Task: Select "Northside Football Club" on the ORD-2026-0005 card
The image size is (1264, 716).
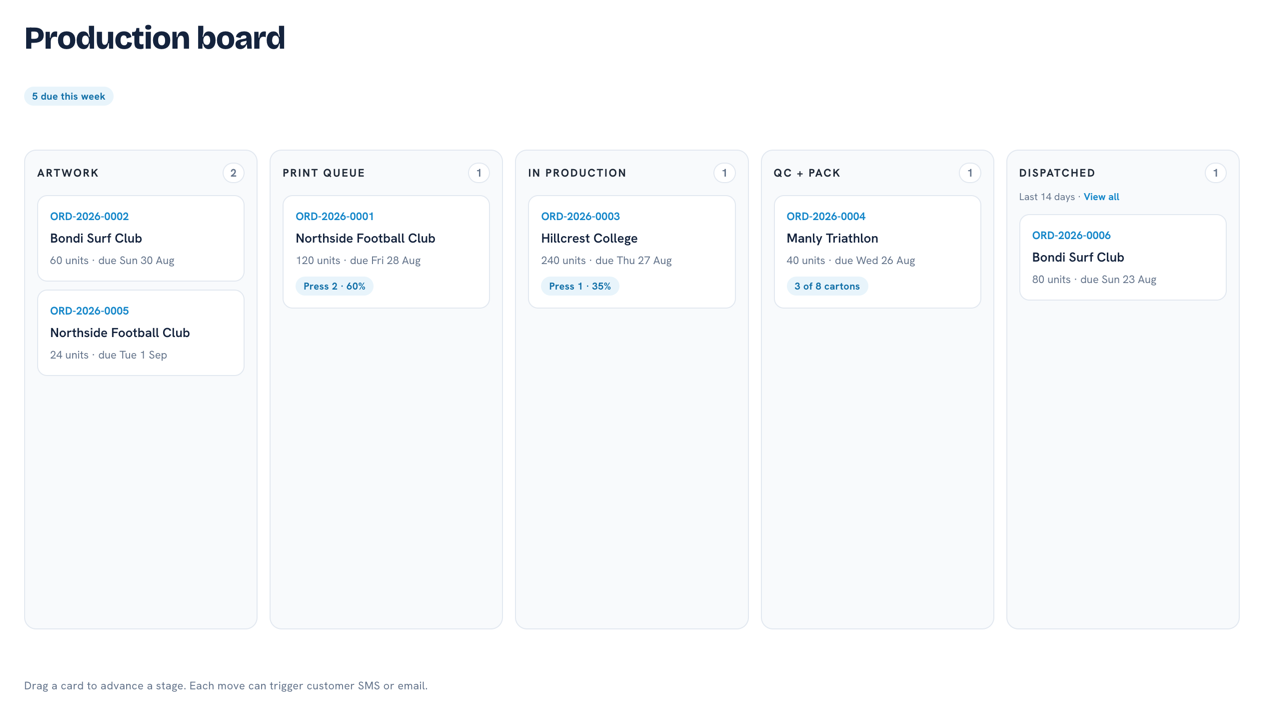Action: (120, 333)
